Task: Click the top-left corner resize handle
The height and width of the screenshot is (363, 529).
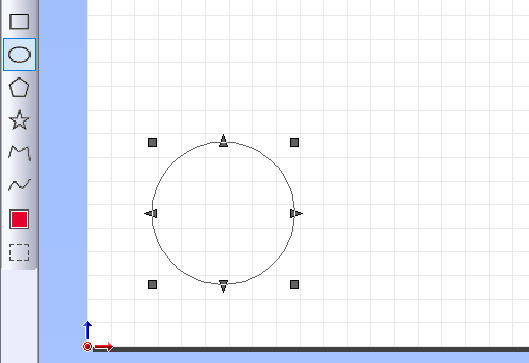Action: (x=152, y=143)
